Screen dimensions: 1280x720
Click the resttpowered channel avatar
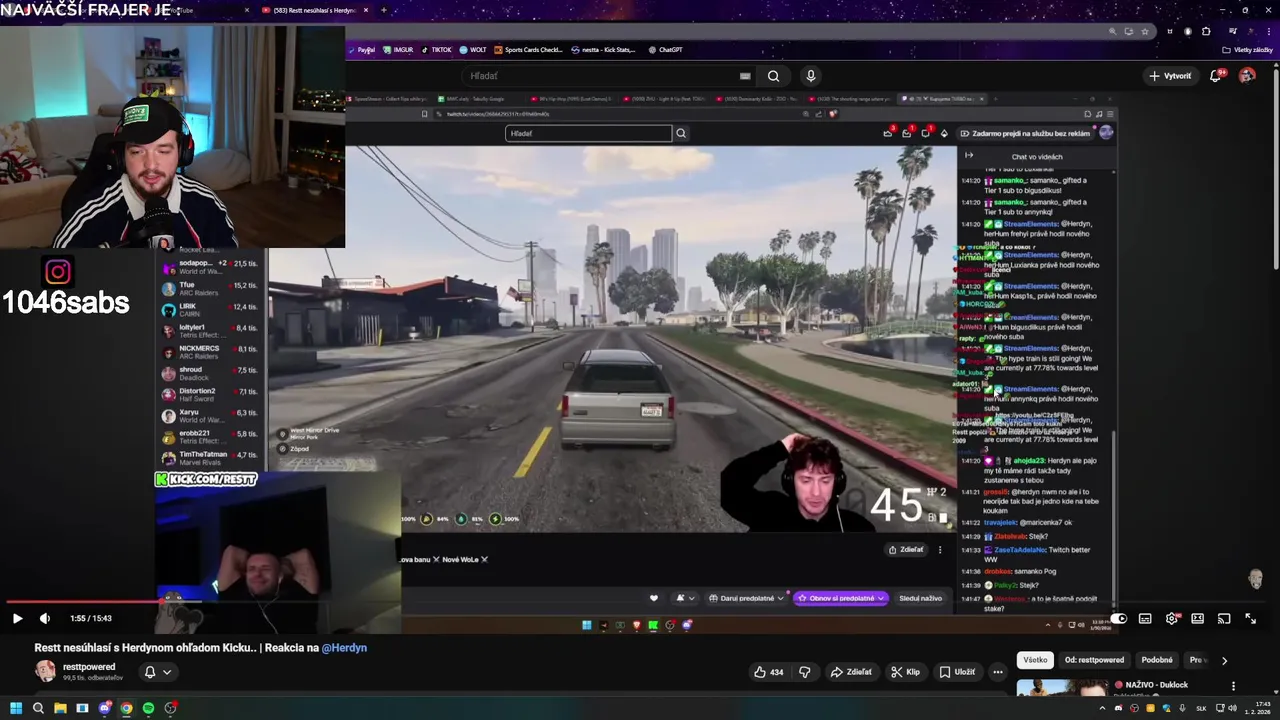[x=45, y=671]
